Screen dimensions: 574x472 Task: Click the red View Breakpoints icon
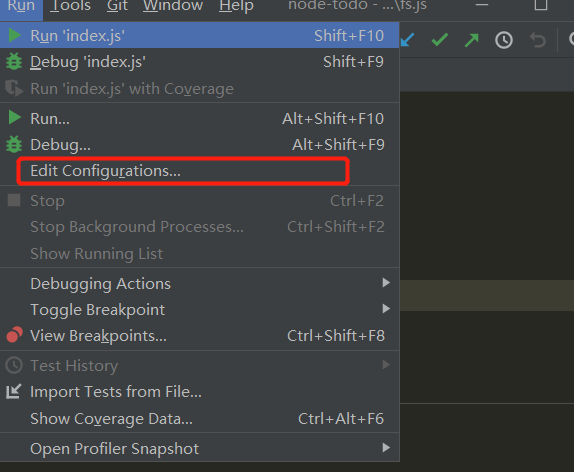pyautogui.click(x=15, y=335)
